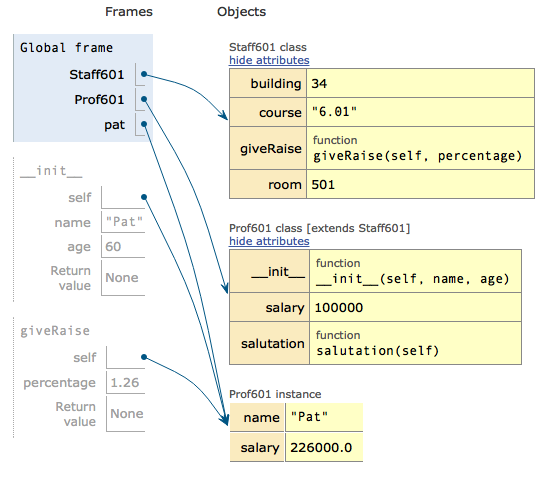Click the course value "6.01"
The height and width of the screenshot is (482, 548).
coord(420,112)
